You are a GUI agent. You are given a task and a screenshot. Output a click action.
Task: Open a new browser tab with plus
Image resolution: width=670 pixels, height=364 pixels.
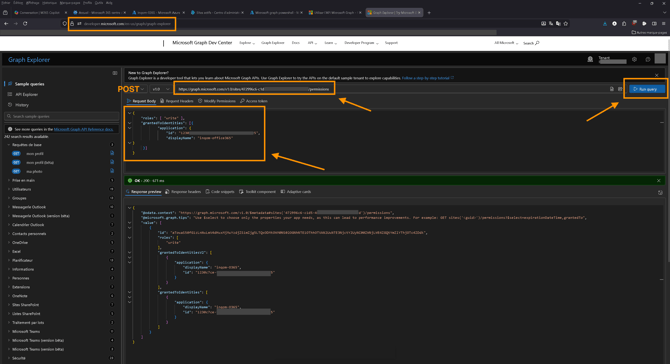coord(429,12)
